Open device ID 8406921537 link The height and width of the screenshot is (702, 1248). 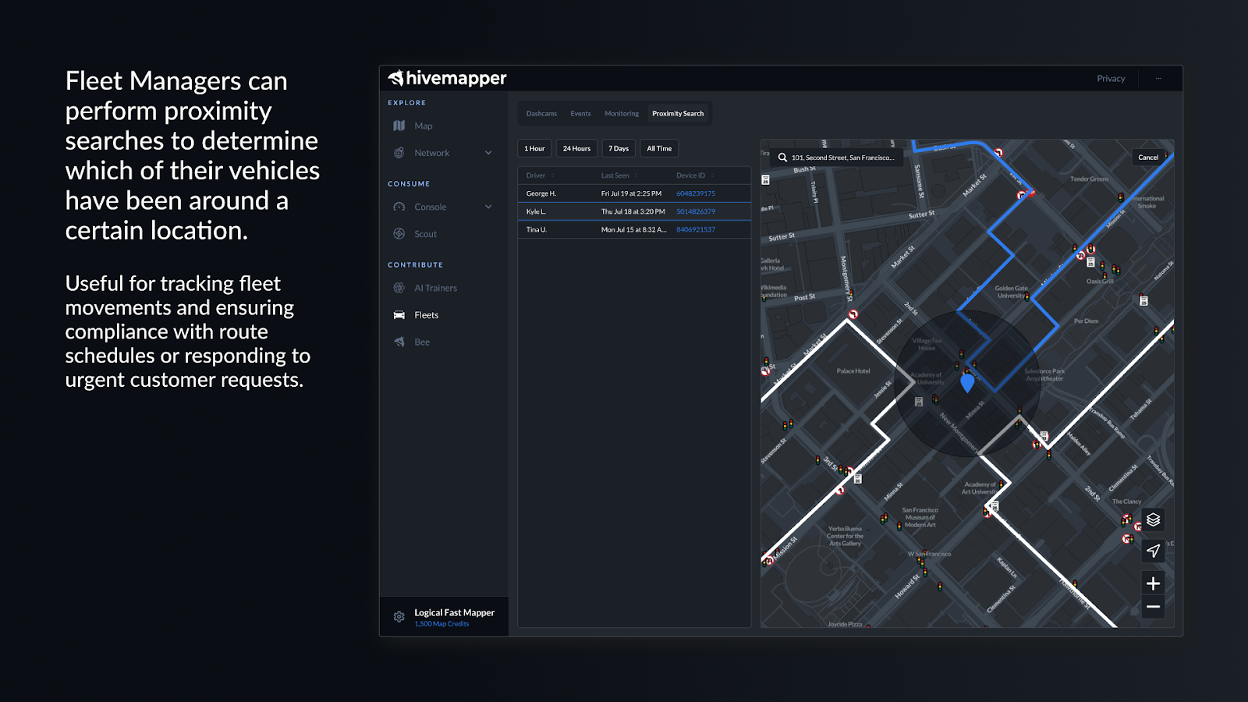pos(696,230)
